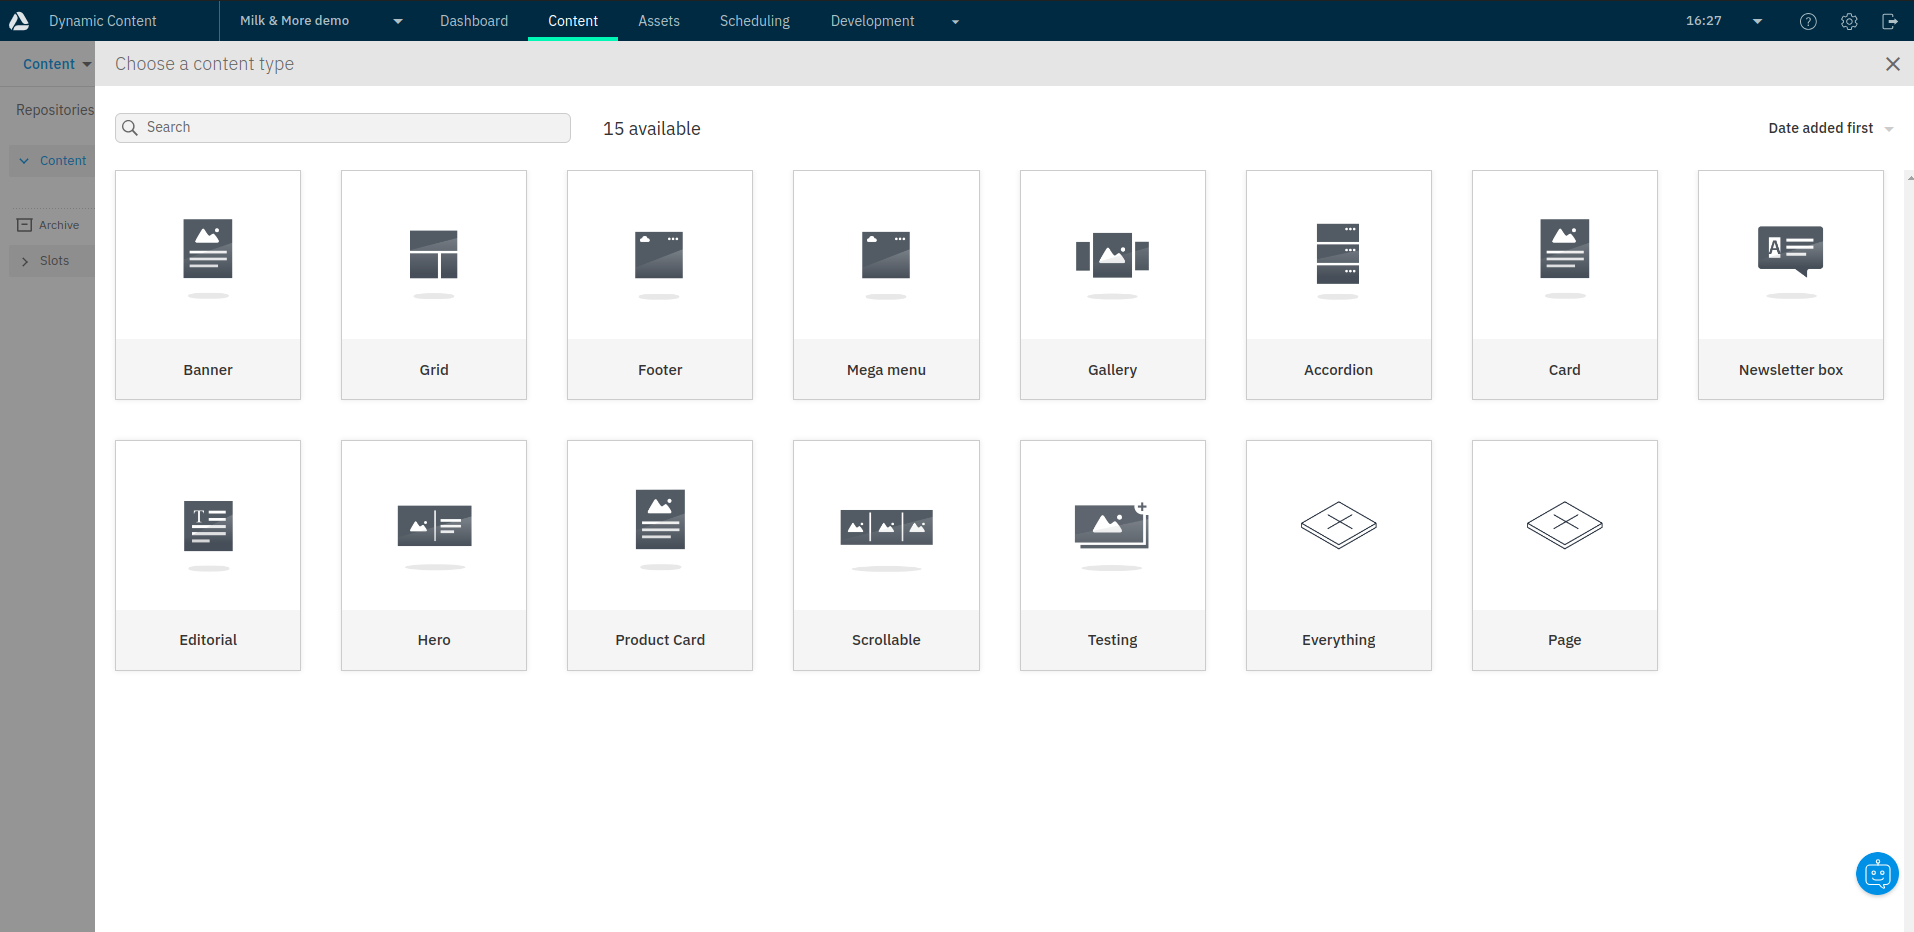Click the sign-out icon in top bar
The height and width of the screenshot is (932, 1914).
pyautogui.click(x=1891, y=21)
